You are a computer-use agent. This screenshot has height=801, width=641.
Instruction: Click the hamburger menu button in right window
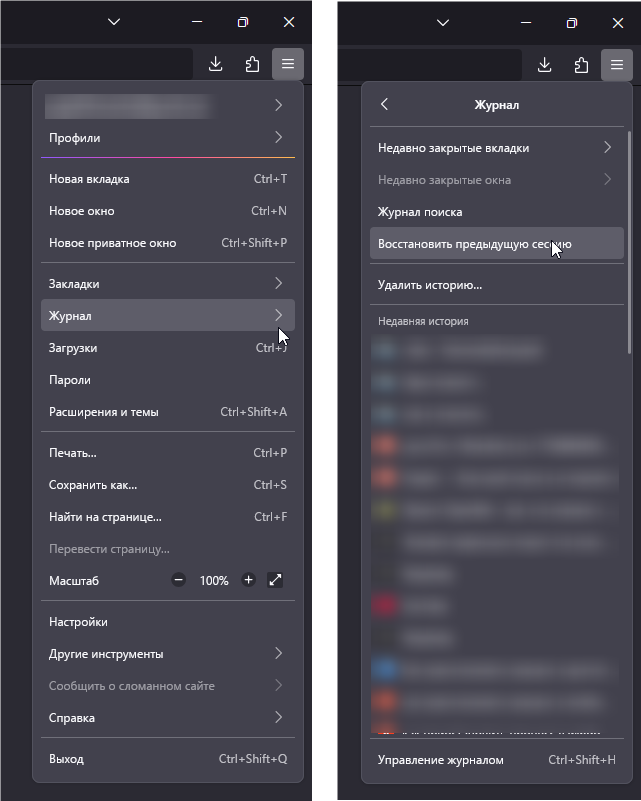tap(616, 65)
